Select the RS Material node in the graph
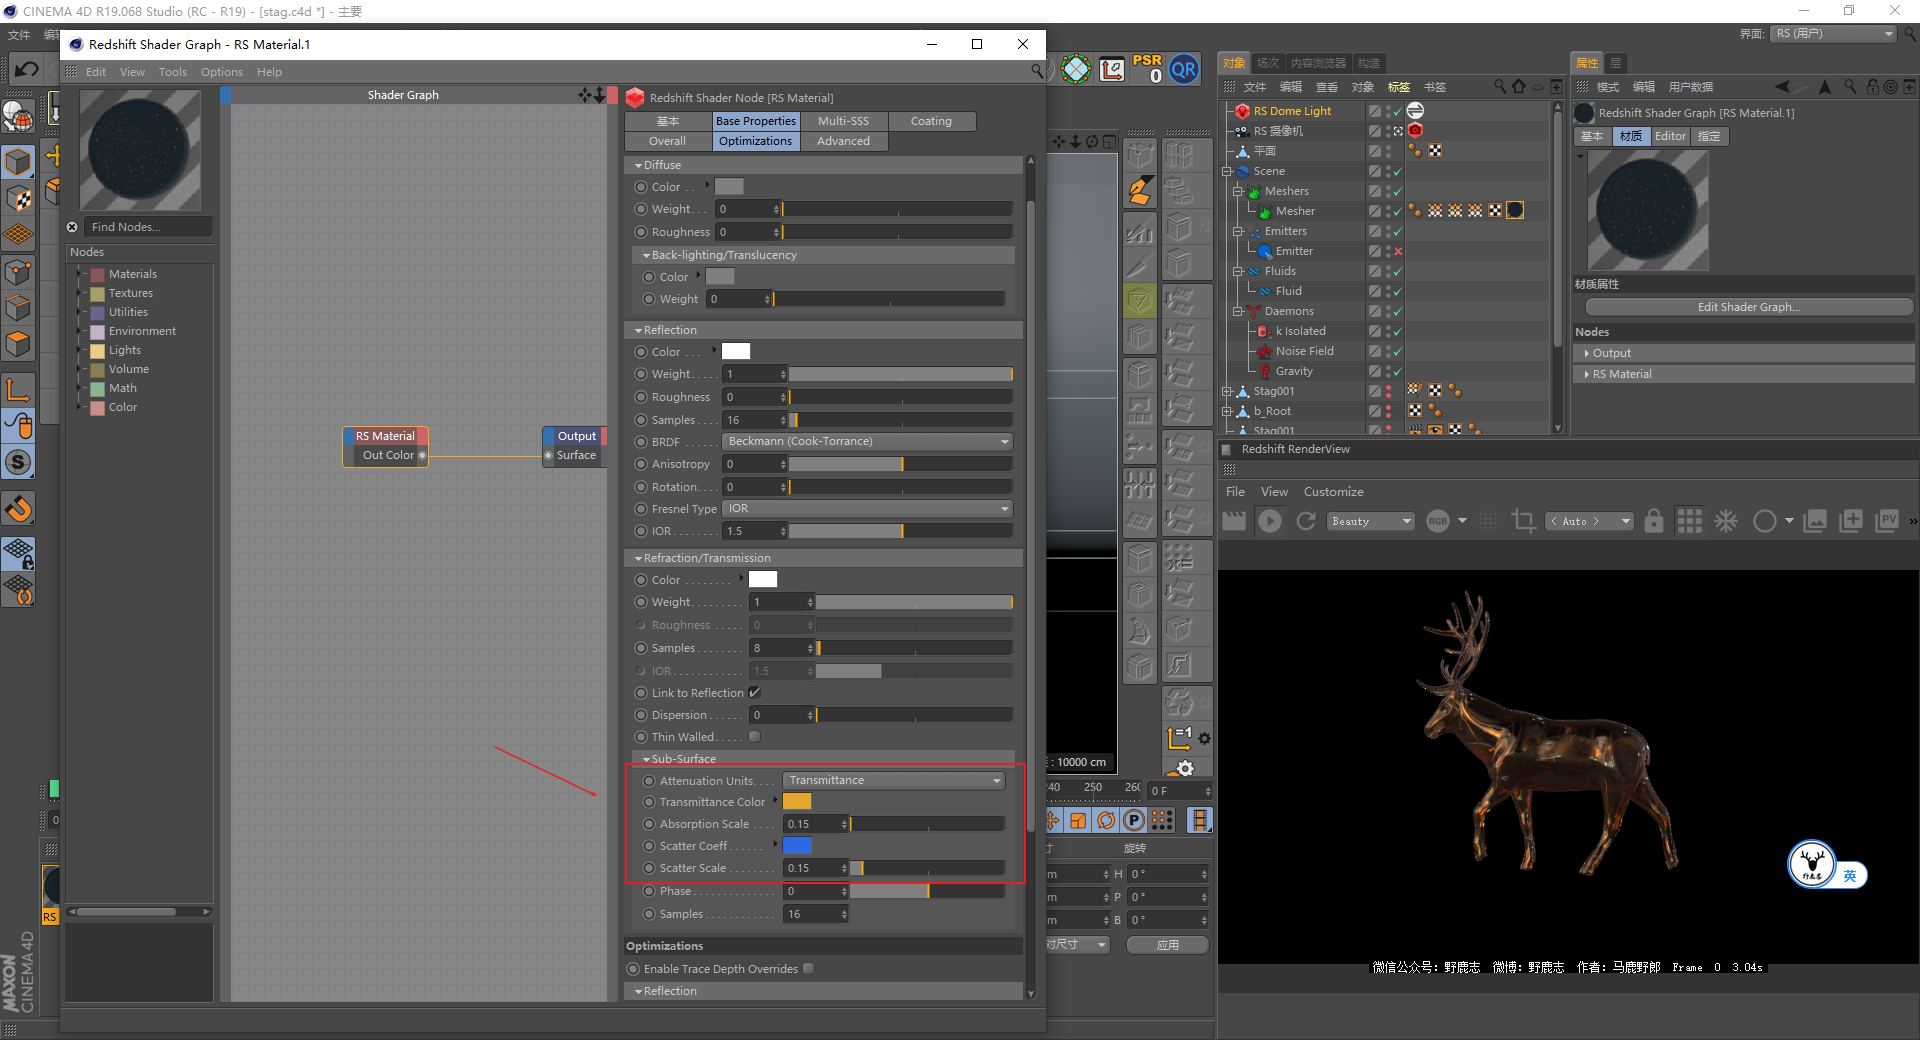1920x1040 pixels. point(385,436)
